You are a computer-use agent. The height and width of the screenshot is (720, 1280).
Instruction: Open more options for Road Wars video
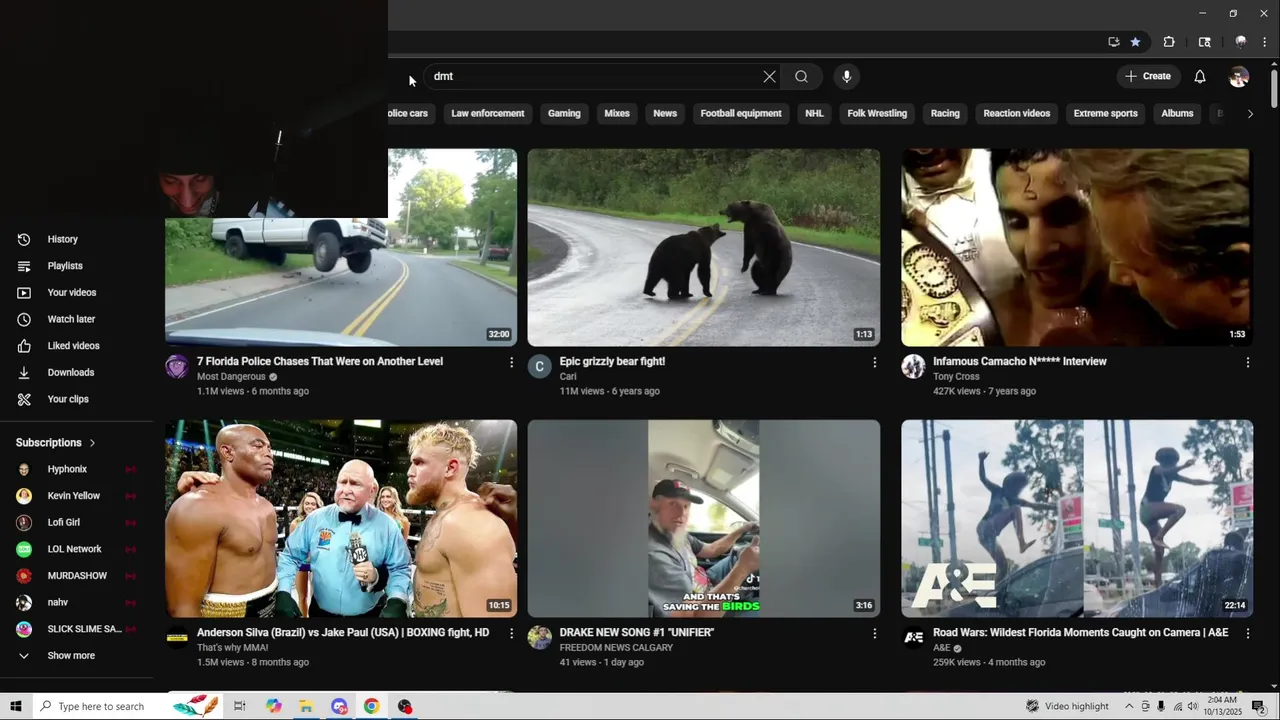coord(1247,633)
